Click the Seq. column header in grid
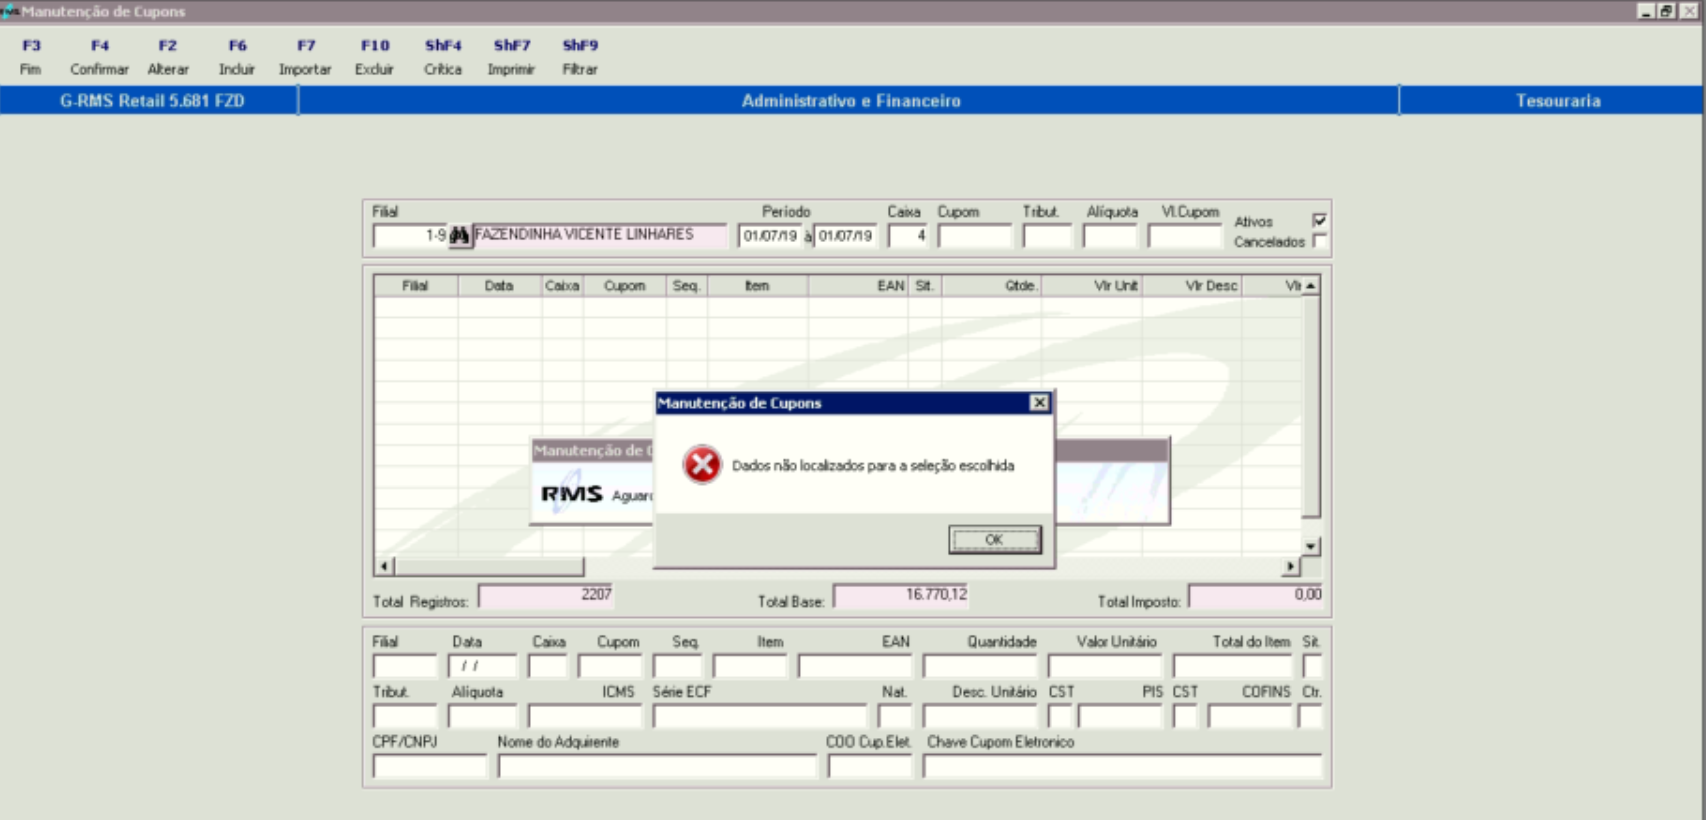1706x820 pixels. 686,286
